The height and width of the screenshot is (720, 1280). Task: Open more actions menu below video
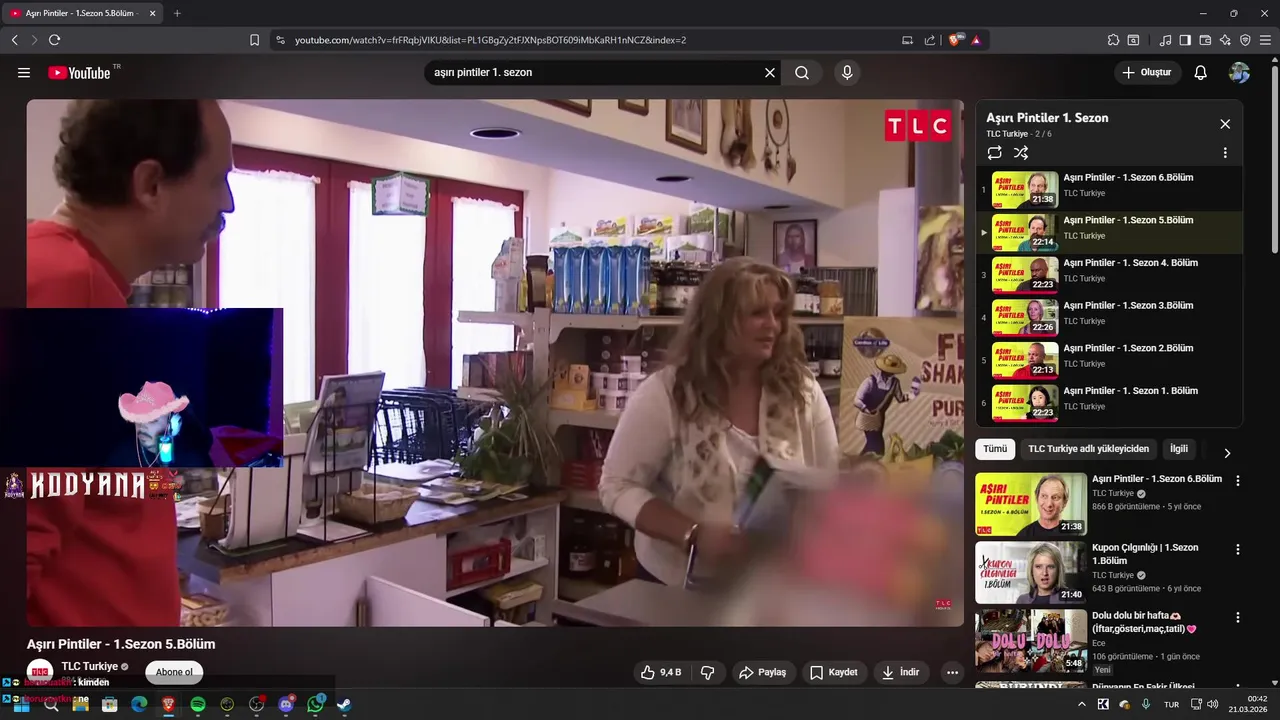[952, 673]
